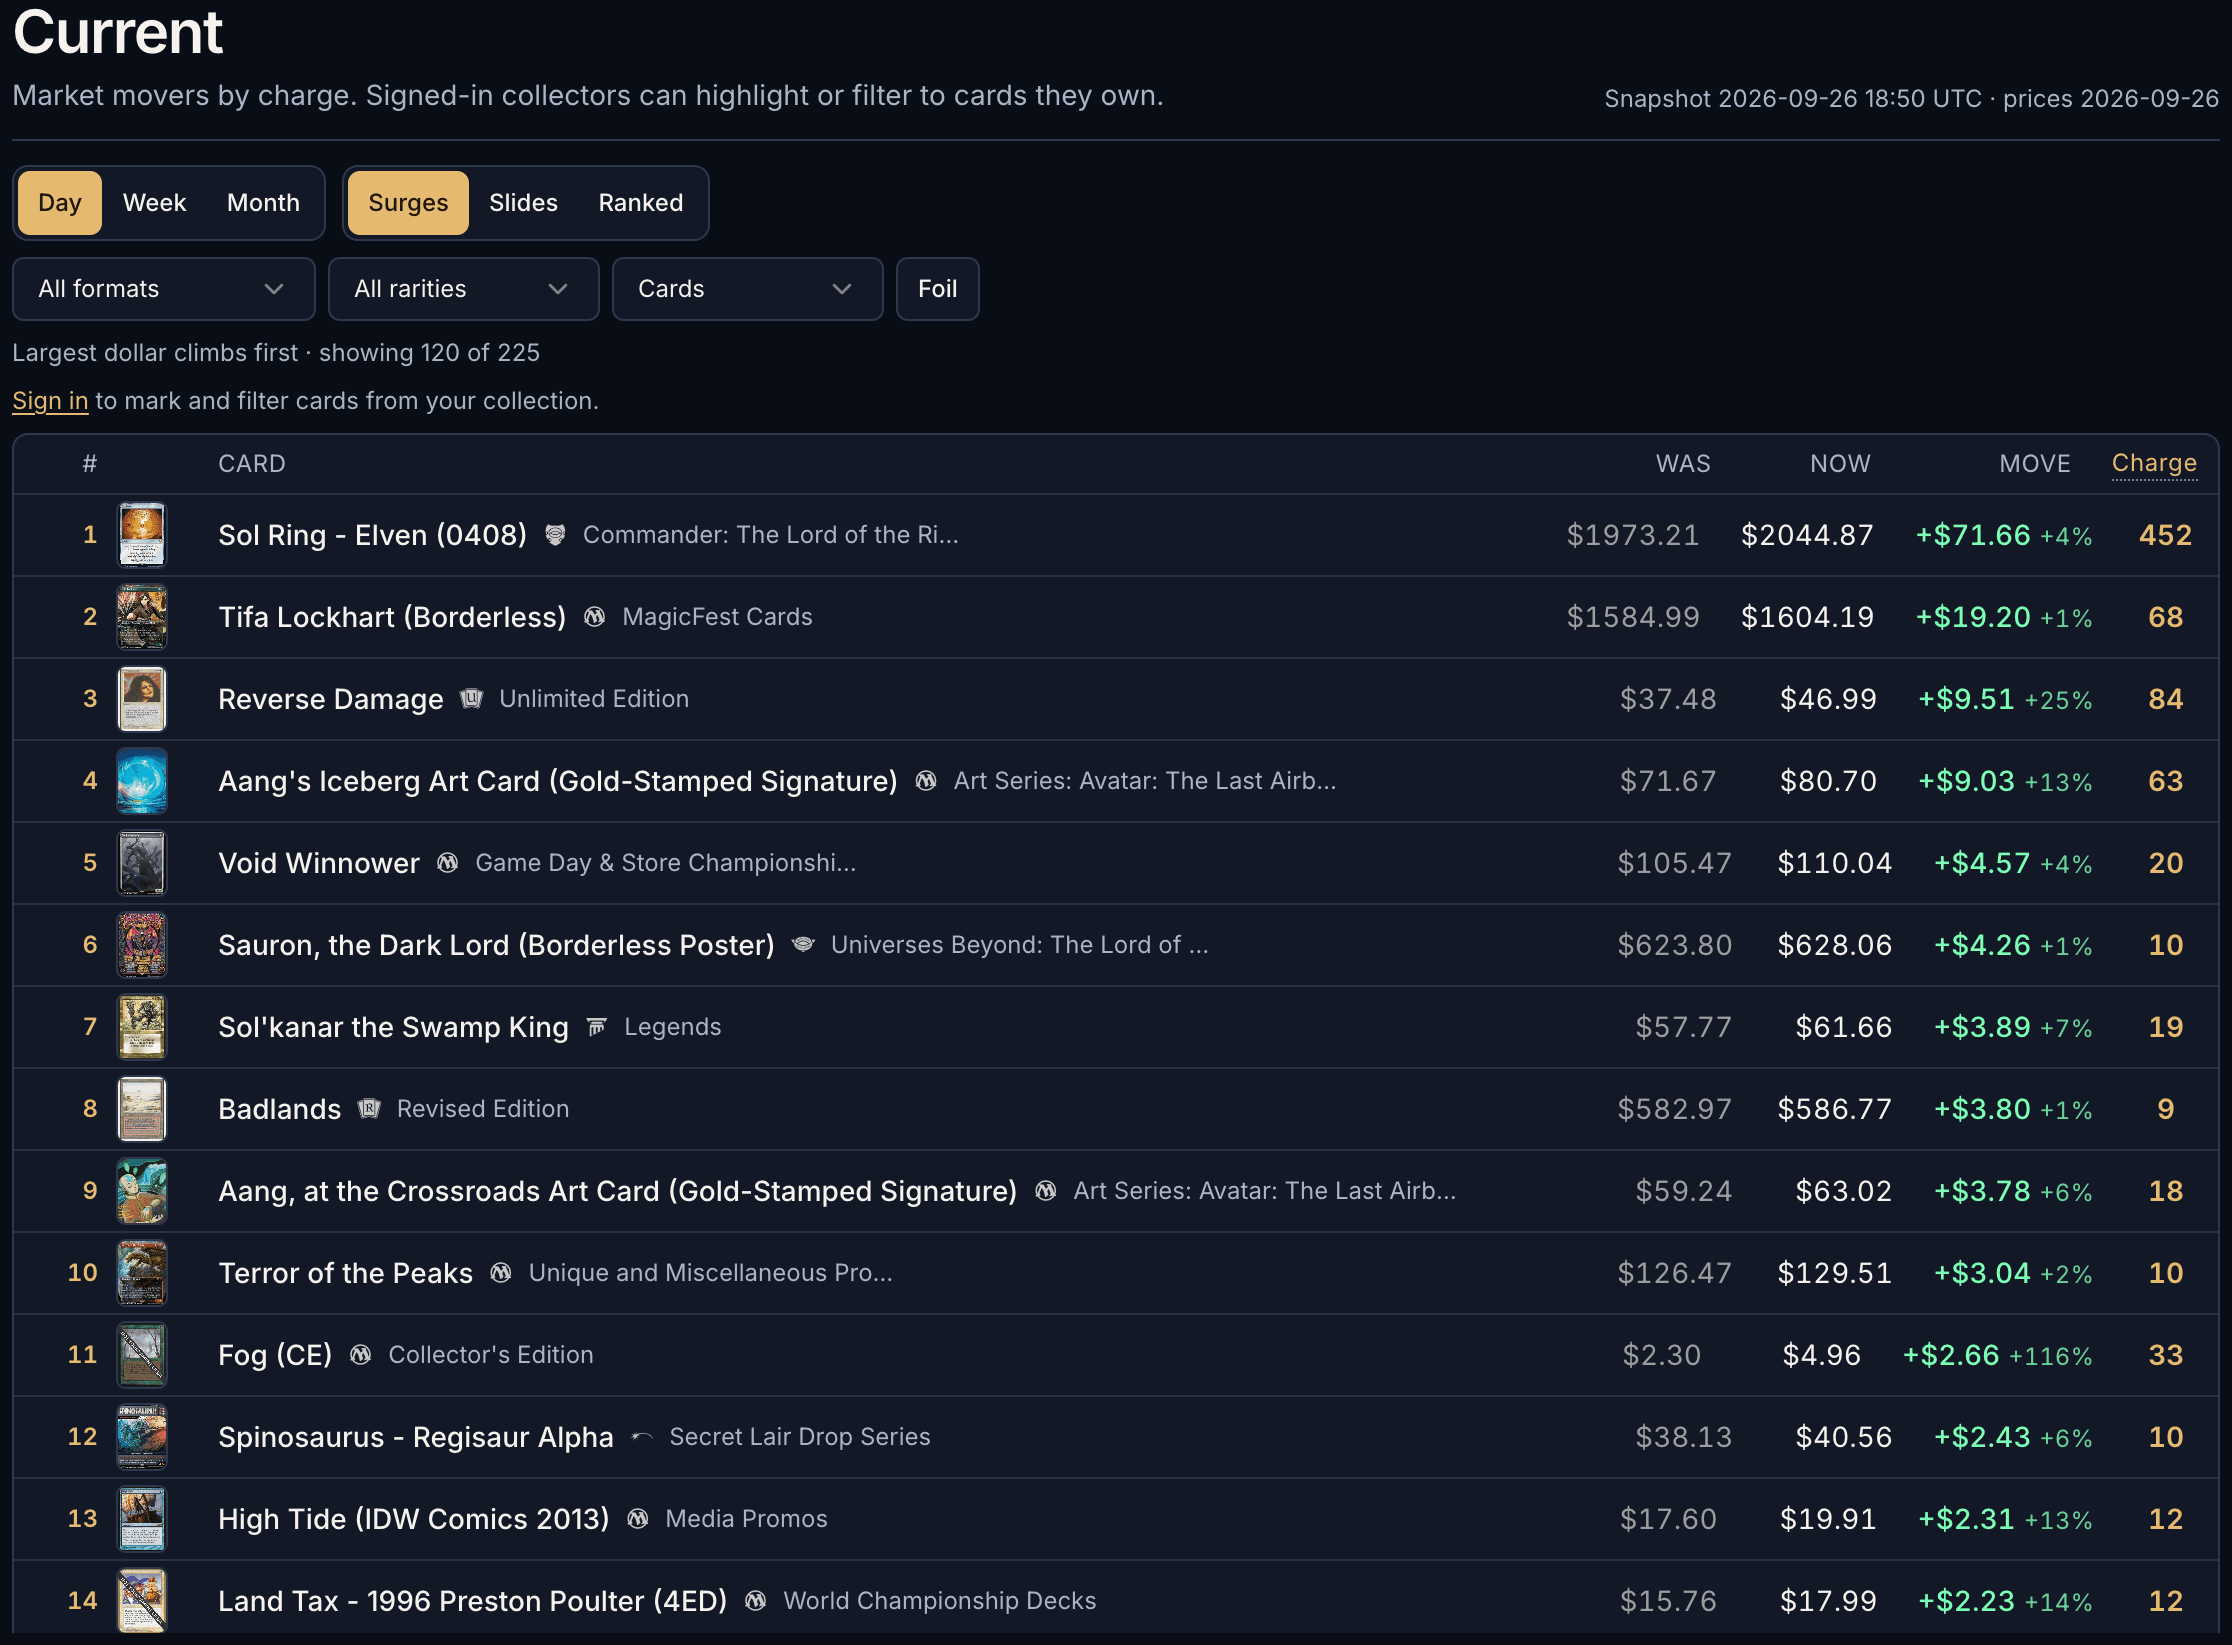
Task: Click the $2044.87 current price
Action: click(x=1807, y=535)
